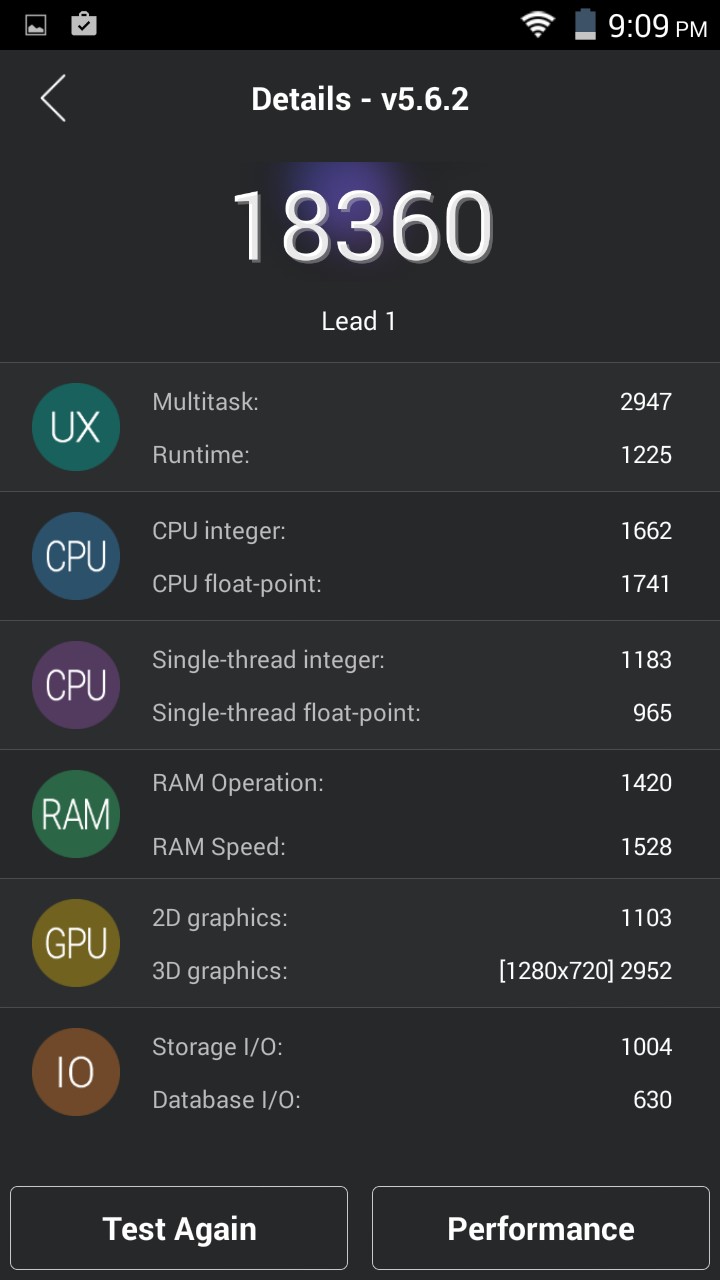Tap the Lead 1 device name
Screen dimensions: 720x1280
pos(359,321)
